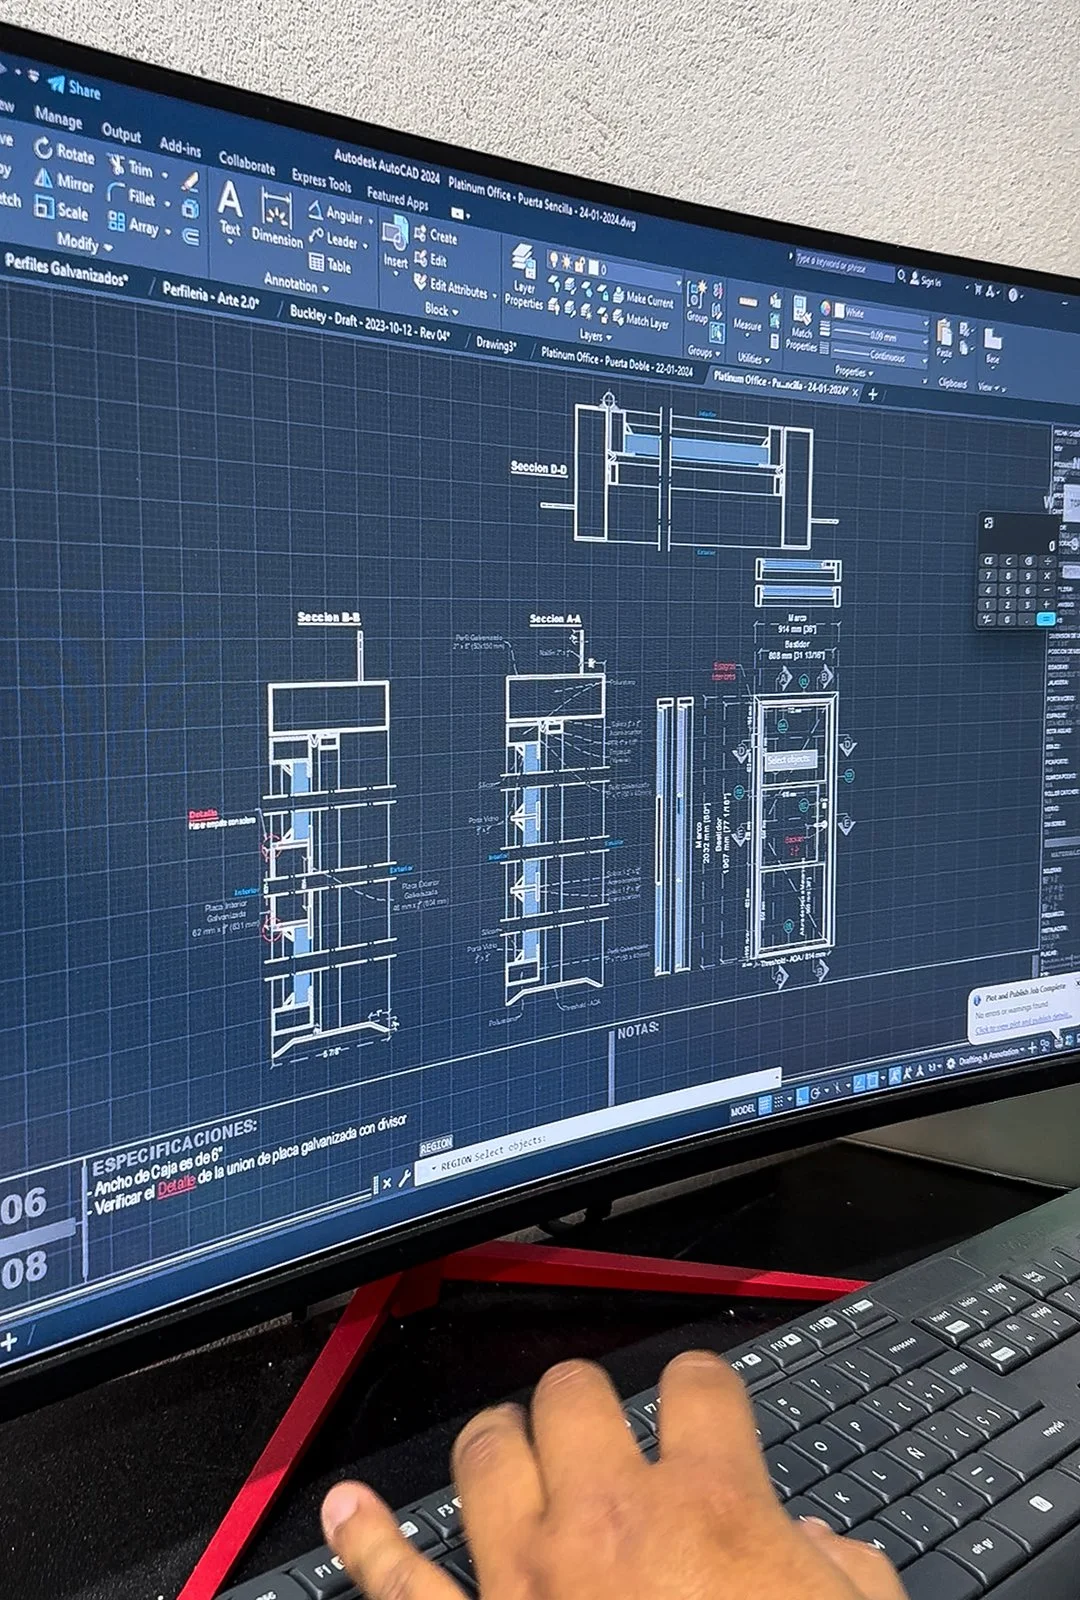Click the Paste tool

(944, 339)
